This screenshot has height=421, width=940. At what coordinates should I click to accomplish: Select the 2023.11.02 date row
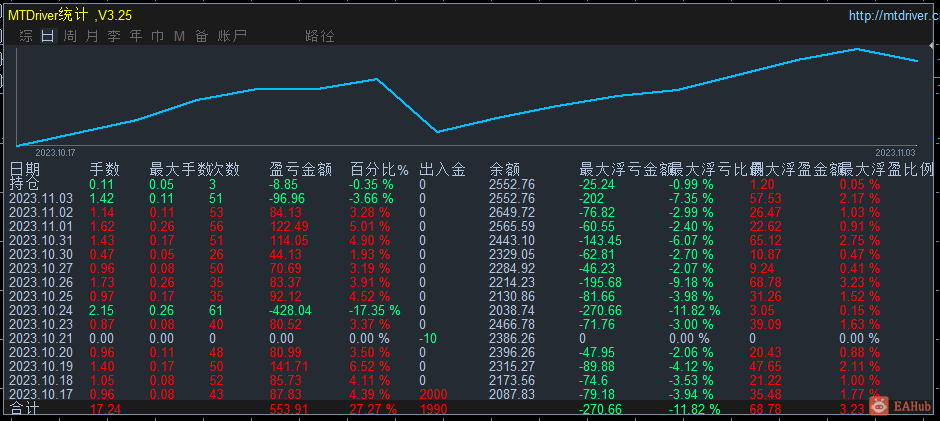[41, 212]
